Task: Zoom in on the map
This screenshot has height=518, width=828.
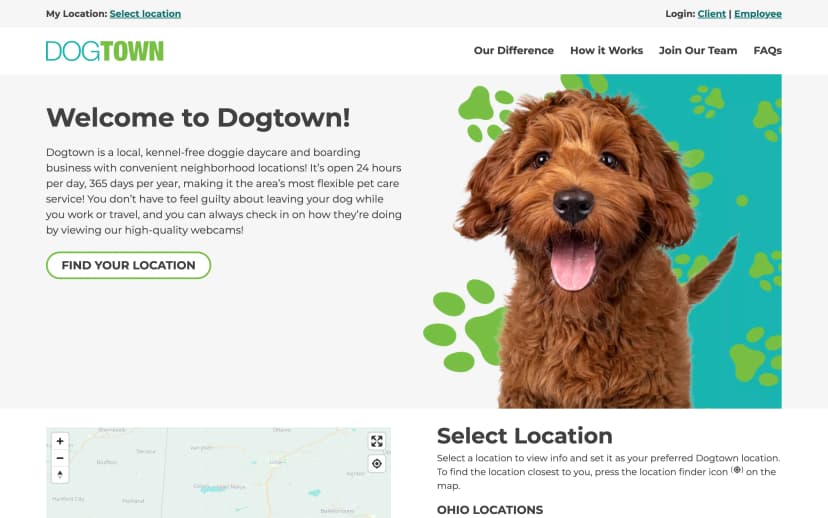Action: pyautogui.click(x=60, y=441)
